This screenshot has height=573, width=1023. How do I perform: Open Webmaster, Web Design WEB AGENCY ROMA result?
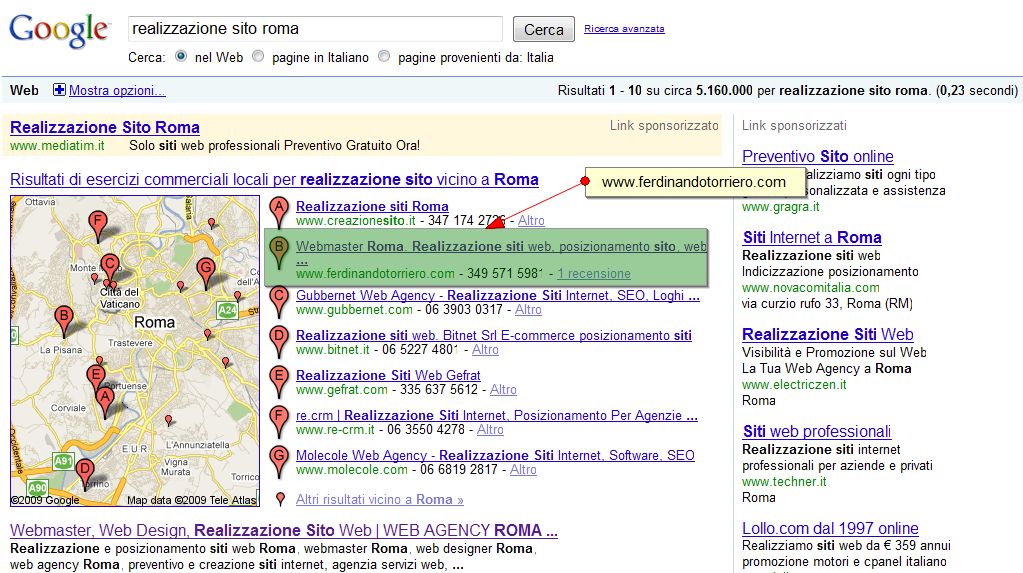click(284, 530)
